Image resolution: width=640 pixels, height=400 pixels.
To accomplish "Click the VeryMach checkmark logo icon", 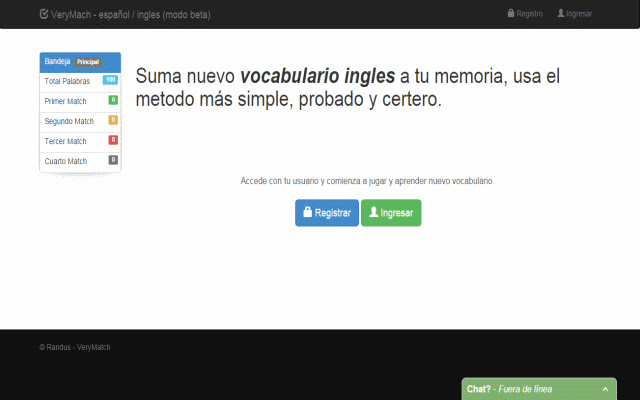I will pos(44,14).
